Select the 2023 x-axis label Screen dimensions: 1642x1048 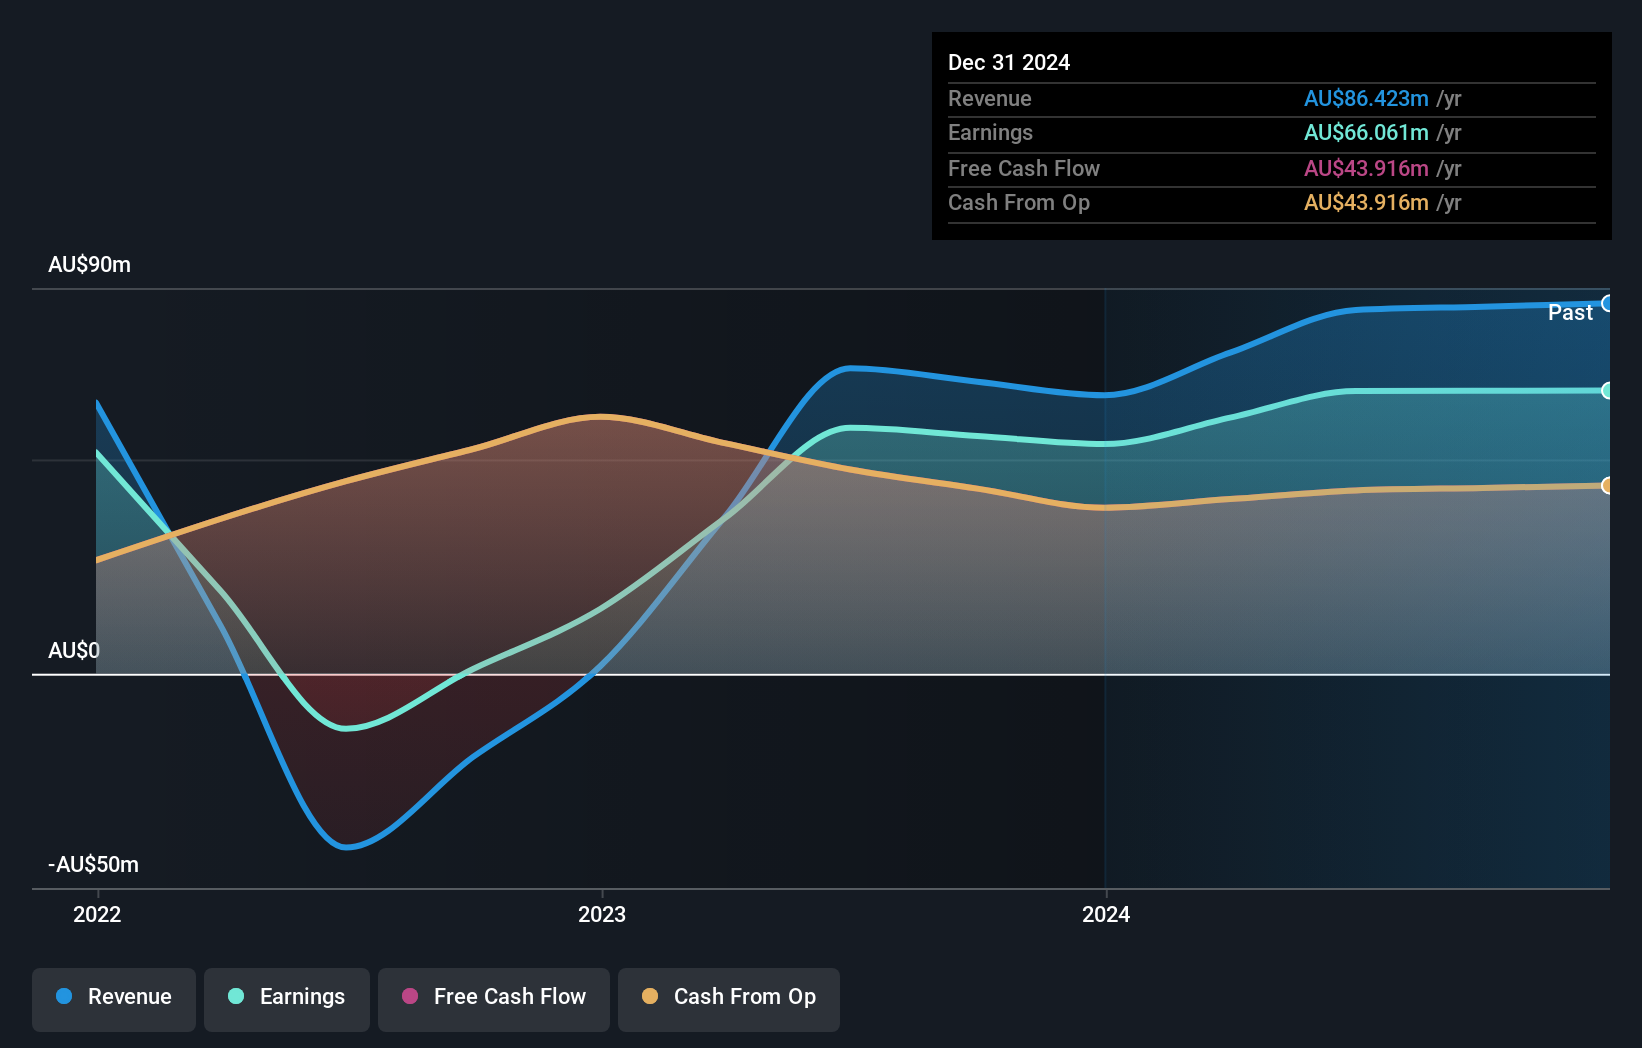(602, 914)
